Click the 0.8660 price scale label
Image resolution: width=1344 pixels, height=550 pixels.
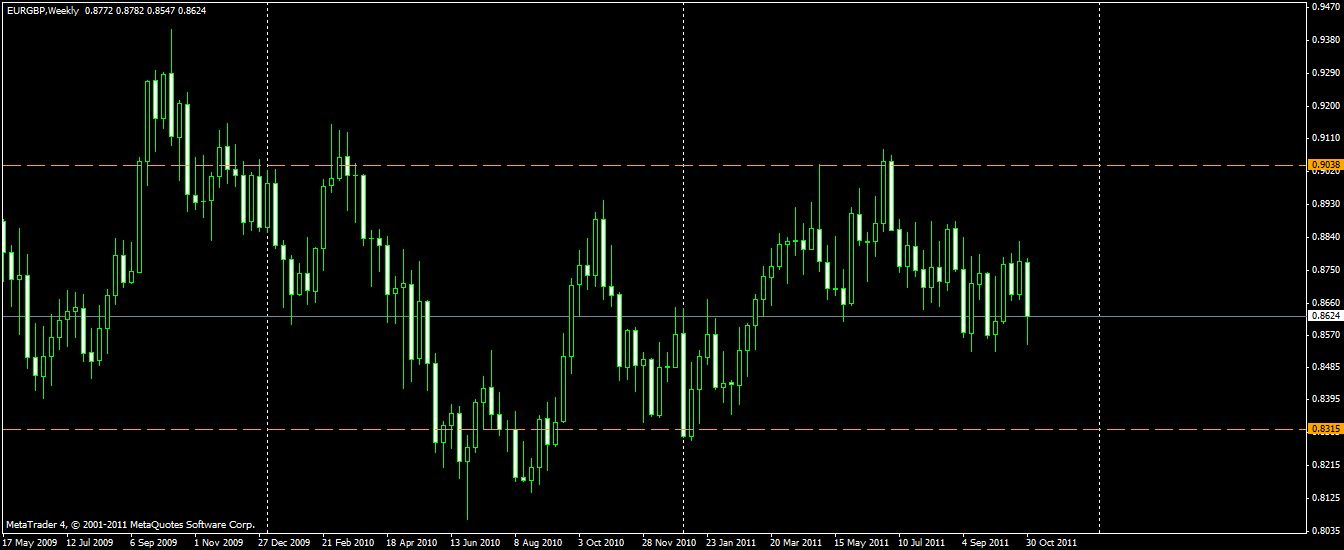[1325, 302]
